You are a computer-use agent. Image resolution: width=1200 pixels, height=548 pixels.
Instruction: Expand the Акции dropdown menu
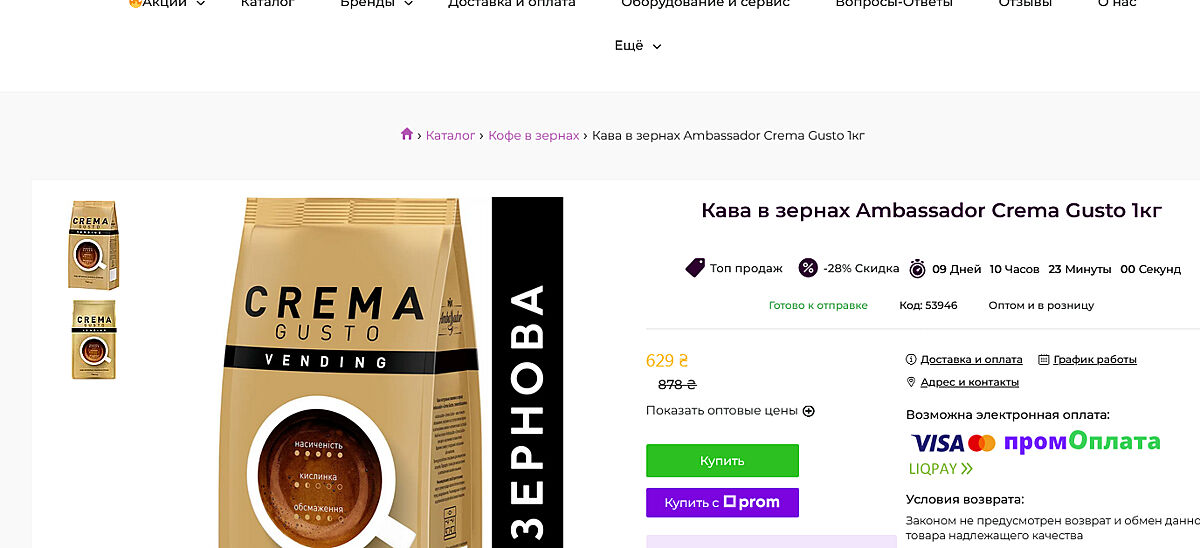(x=166, y=3)
